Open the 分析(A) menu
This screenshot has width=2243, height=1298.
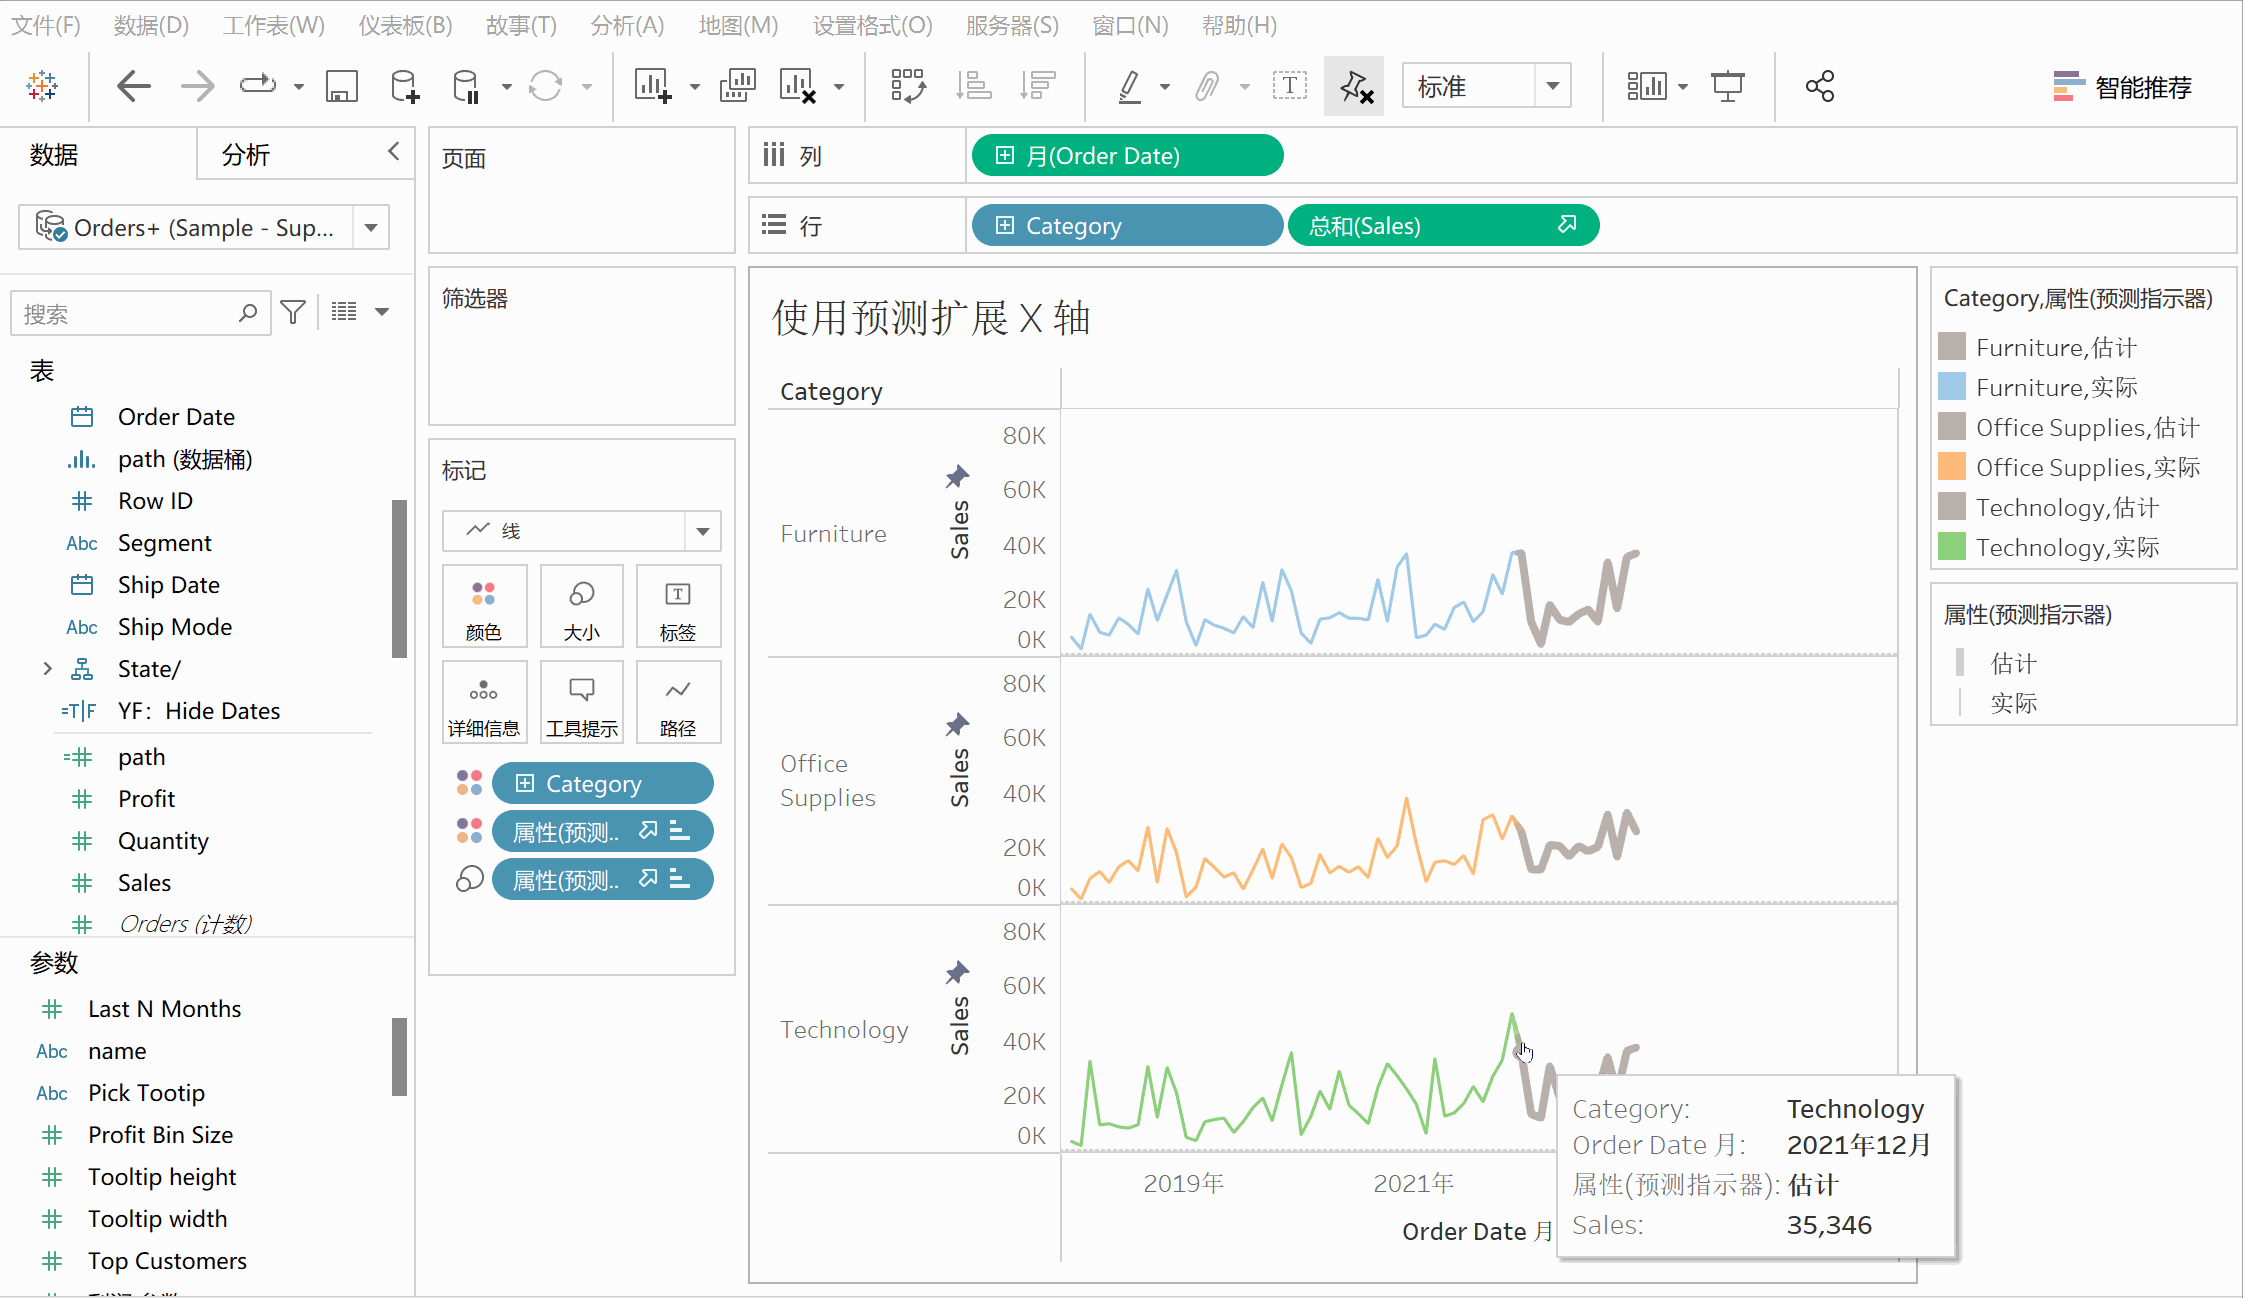pos(627,25)
